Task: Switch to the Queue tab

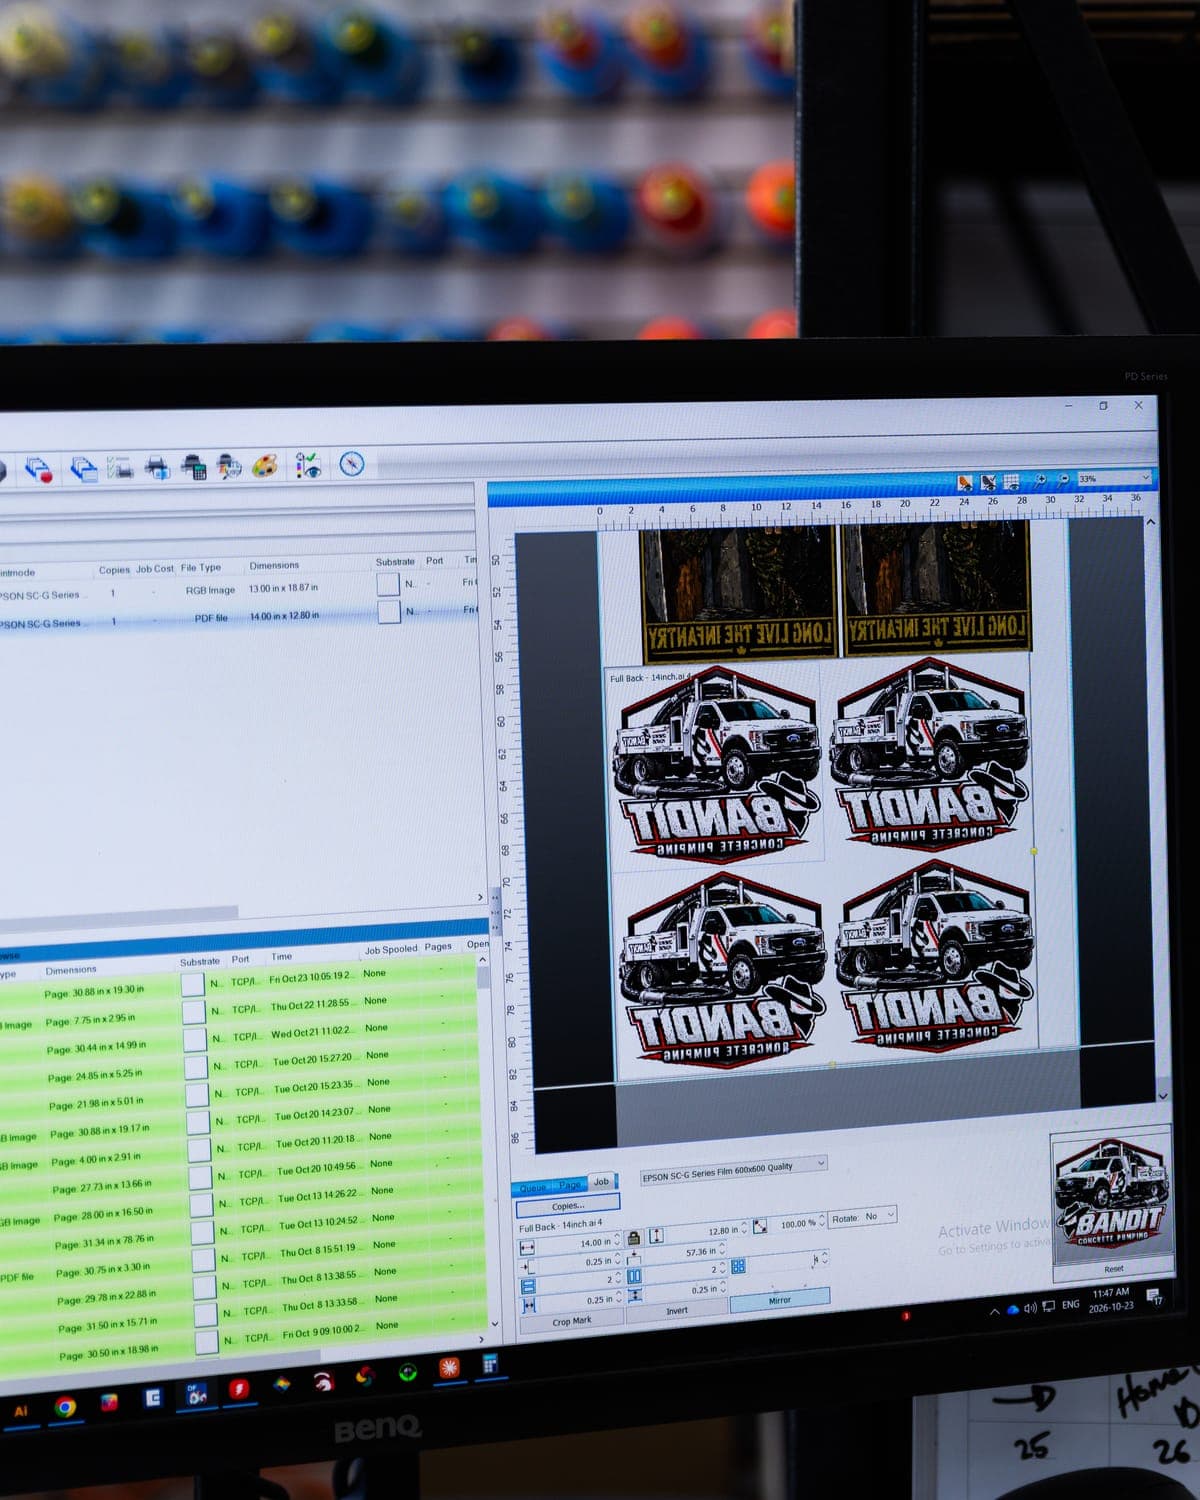Action: point(533,1188)
